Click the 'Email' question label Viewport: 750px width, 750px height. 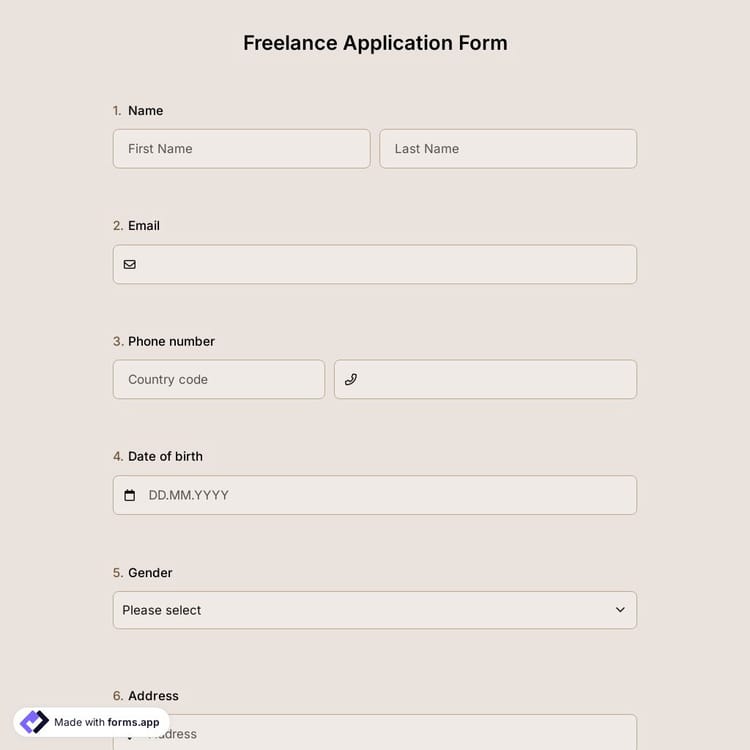[x=143, y=226]
